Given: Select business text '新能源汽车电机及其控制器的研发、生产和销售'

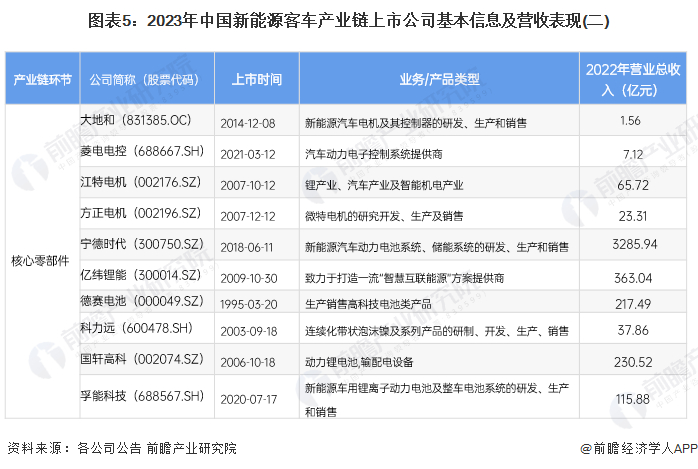Looking at the screenshot, I should [416, 123].
